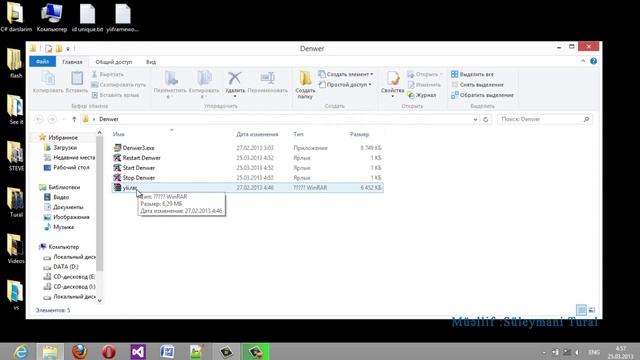Select the yii.rar archive file
This screenshot has width=640, height=360.
point(248,188)
